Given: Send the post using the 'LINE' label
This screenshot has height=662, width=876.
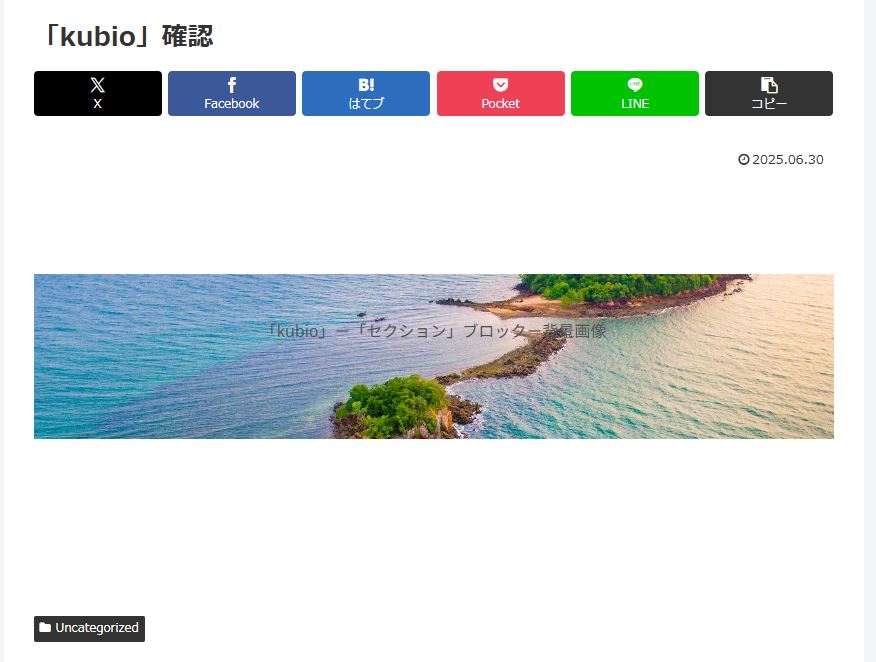Looking at the screenshot, I should pos(635,104).
